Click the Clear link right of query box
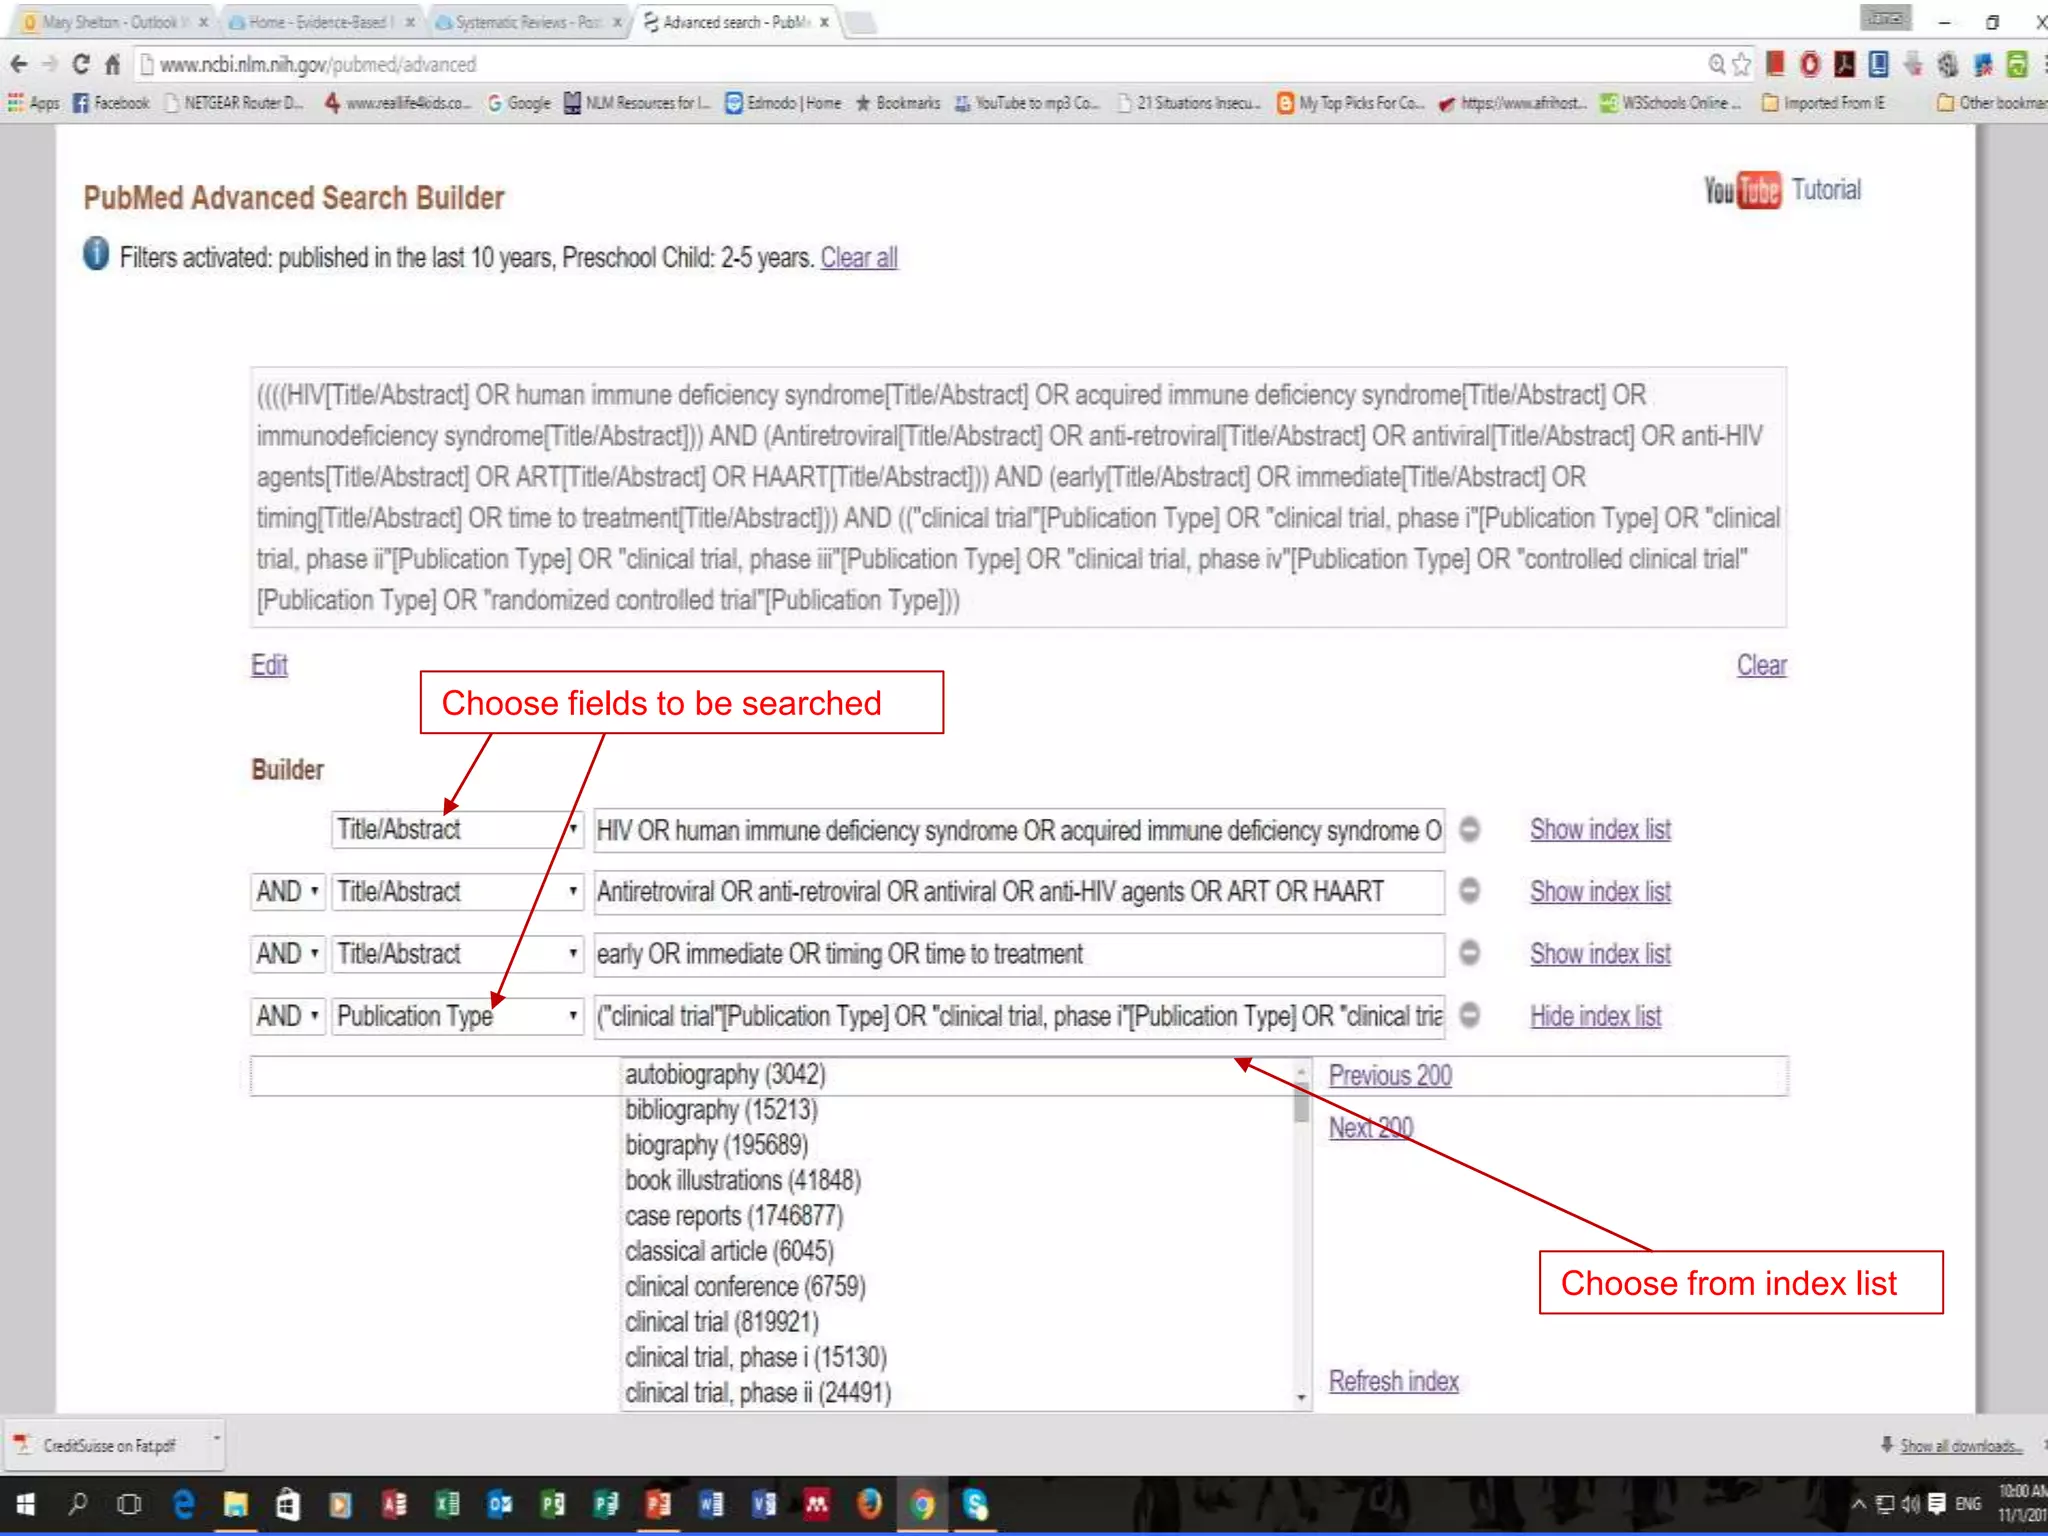Viewport: 2048px width, 1536px height. pos(1761,665)
